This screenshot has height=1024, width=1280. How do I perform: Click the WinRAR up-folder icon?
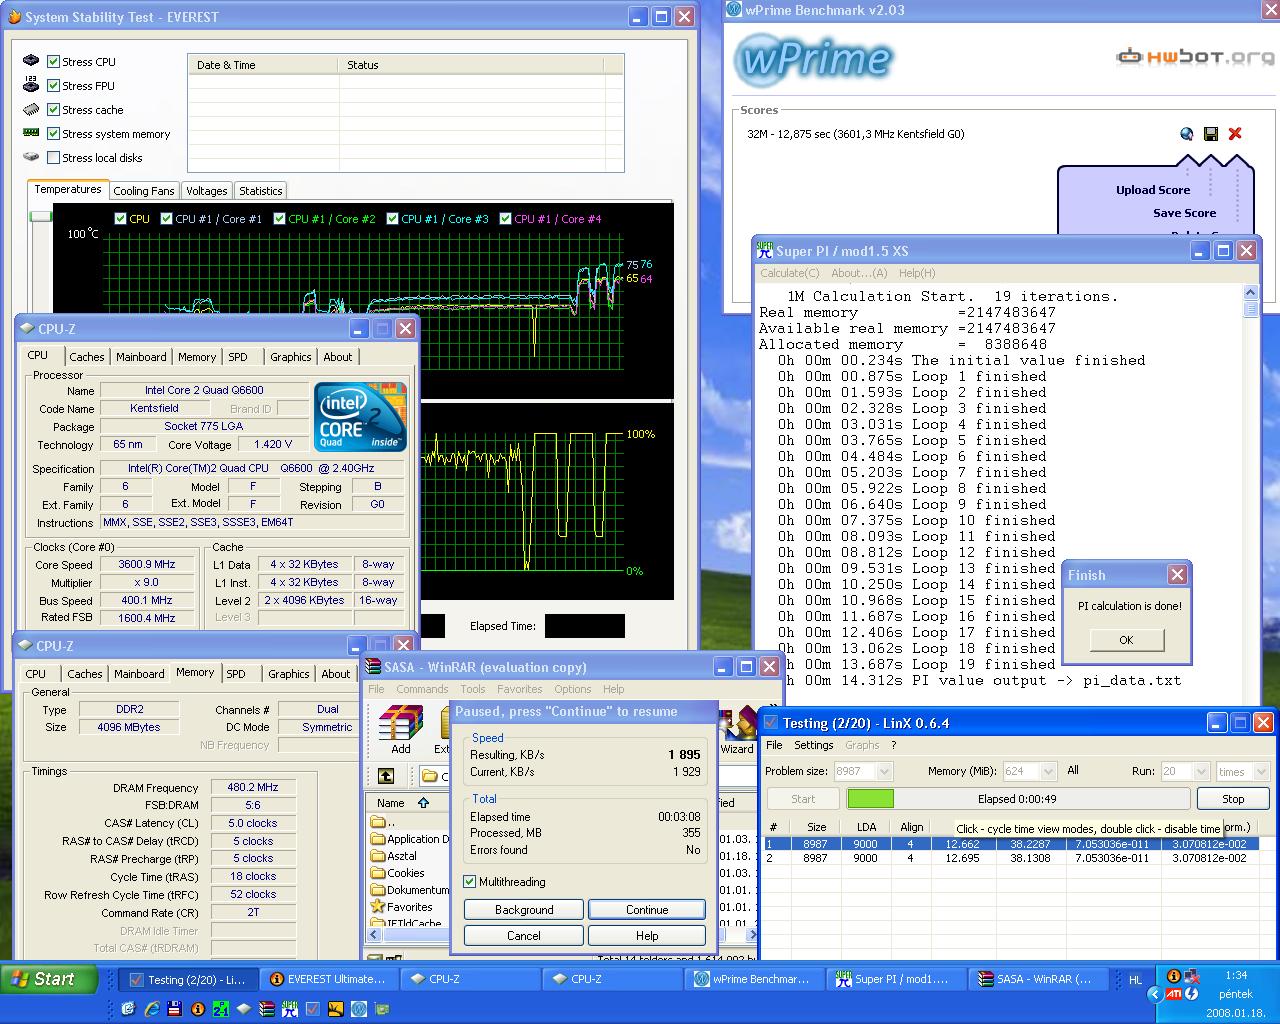pos(386,776)
